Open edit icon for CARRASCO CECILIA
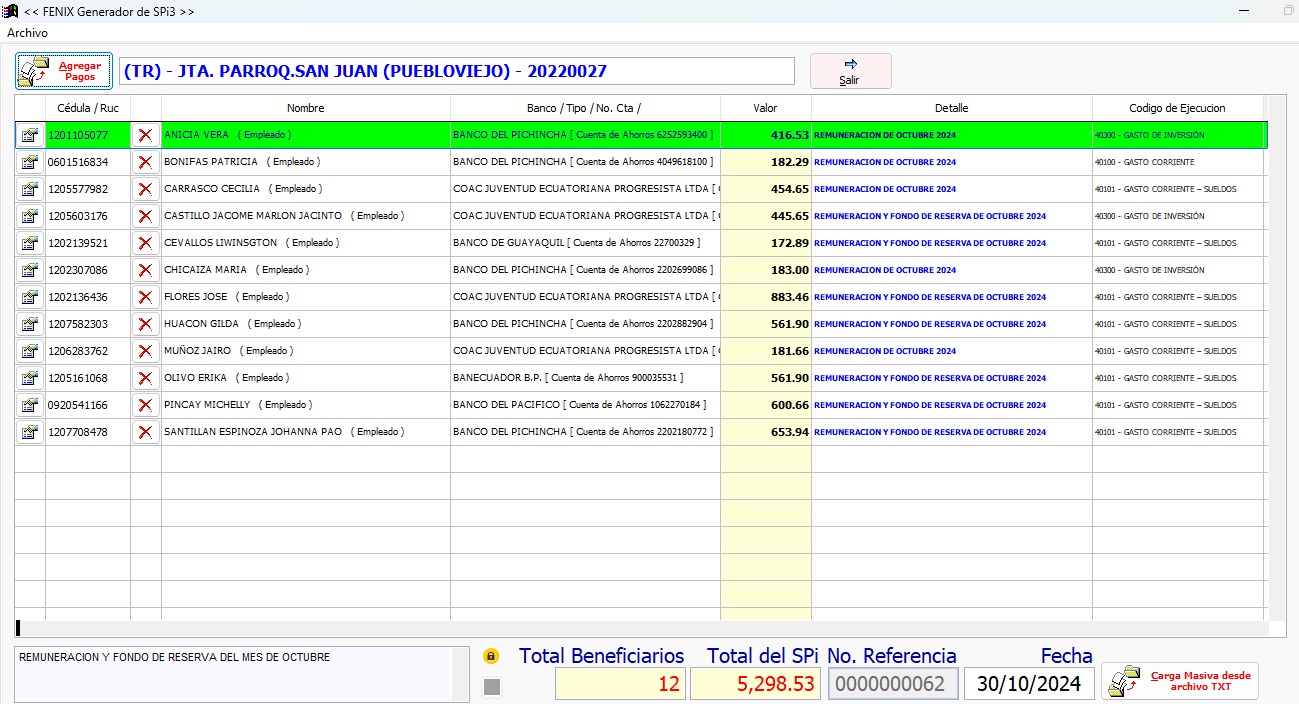The image size is (1299, 704). (30, 189)
